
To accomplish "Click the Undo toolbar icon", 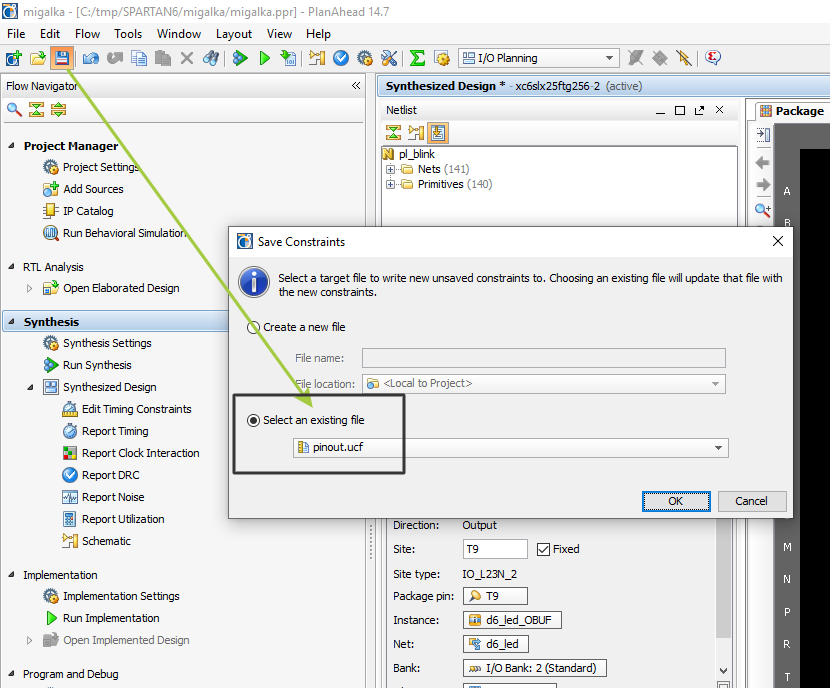I will pos(91,58).
